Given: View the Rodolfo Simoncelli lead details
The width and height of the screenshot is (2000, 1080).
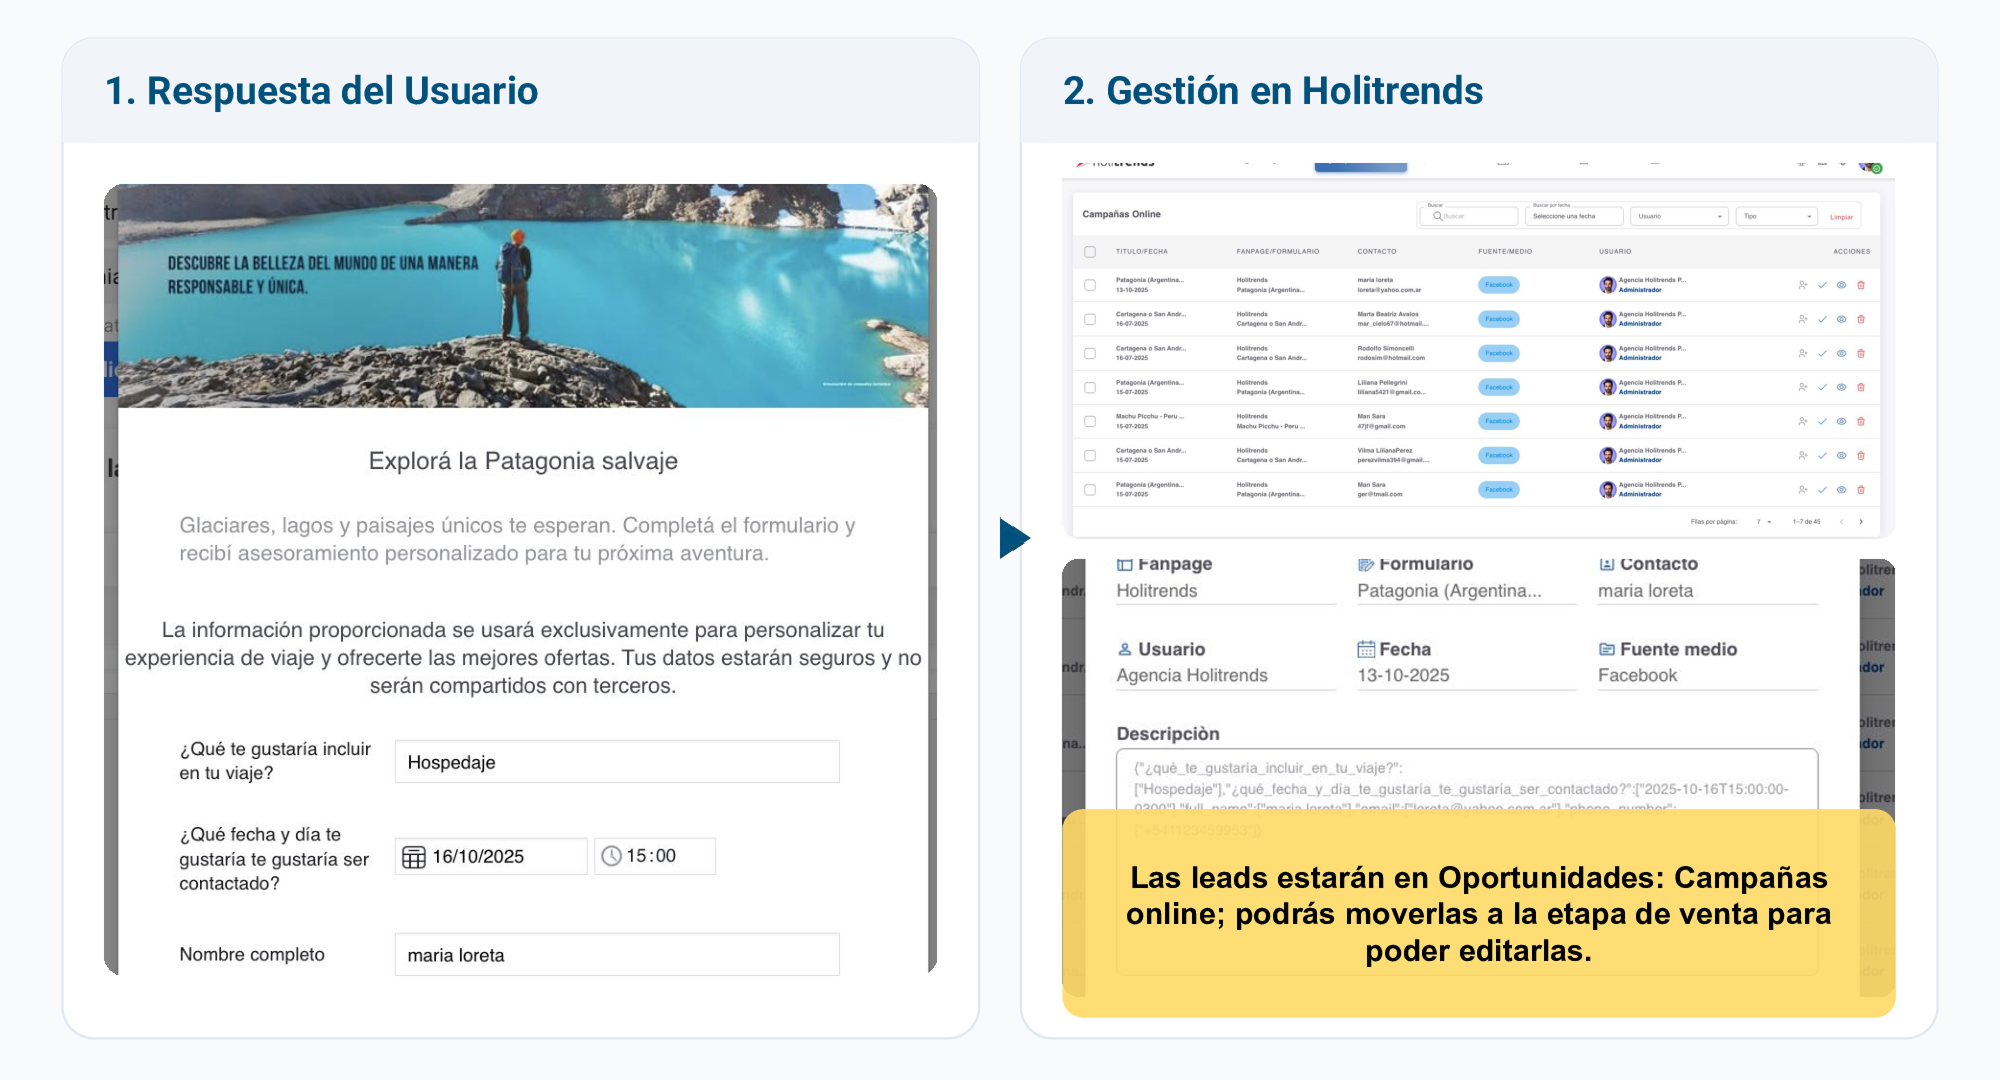Looking at the screenshot, I should coord(1841,353).
